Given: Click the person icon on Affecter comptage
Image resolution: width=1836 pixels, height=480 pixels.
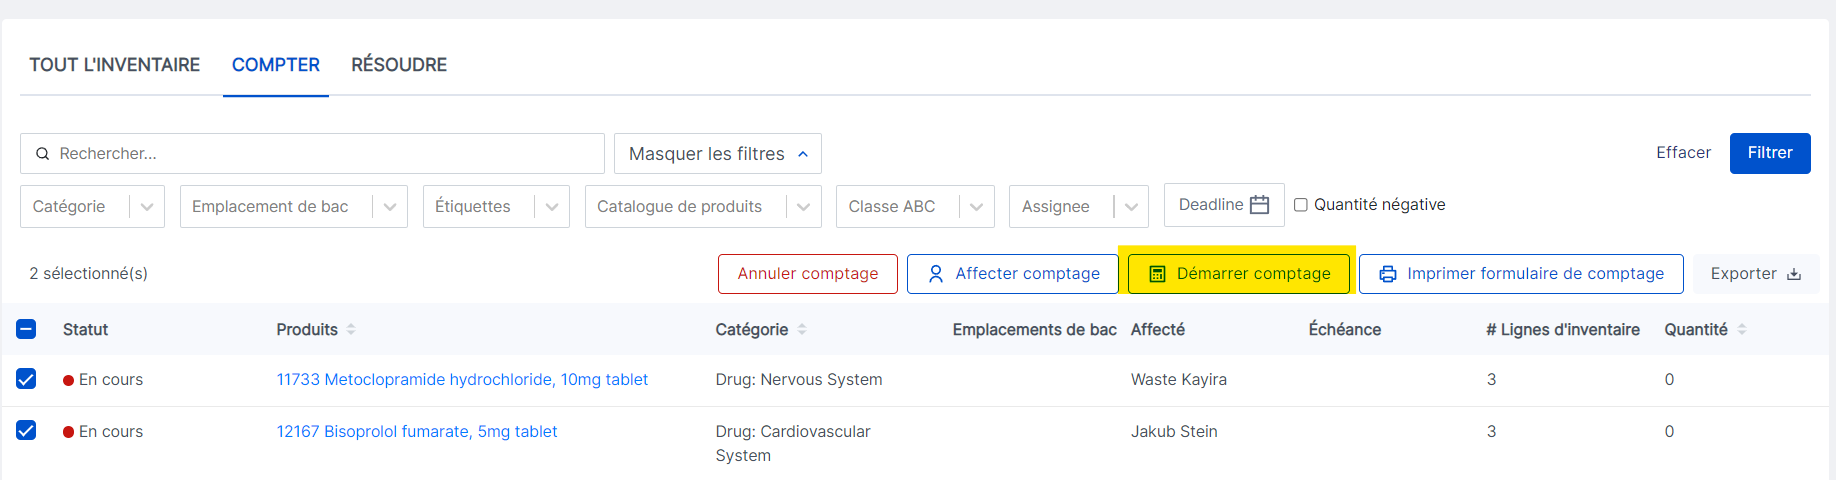Looking at the screenshot, I should tap(936, 274).
